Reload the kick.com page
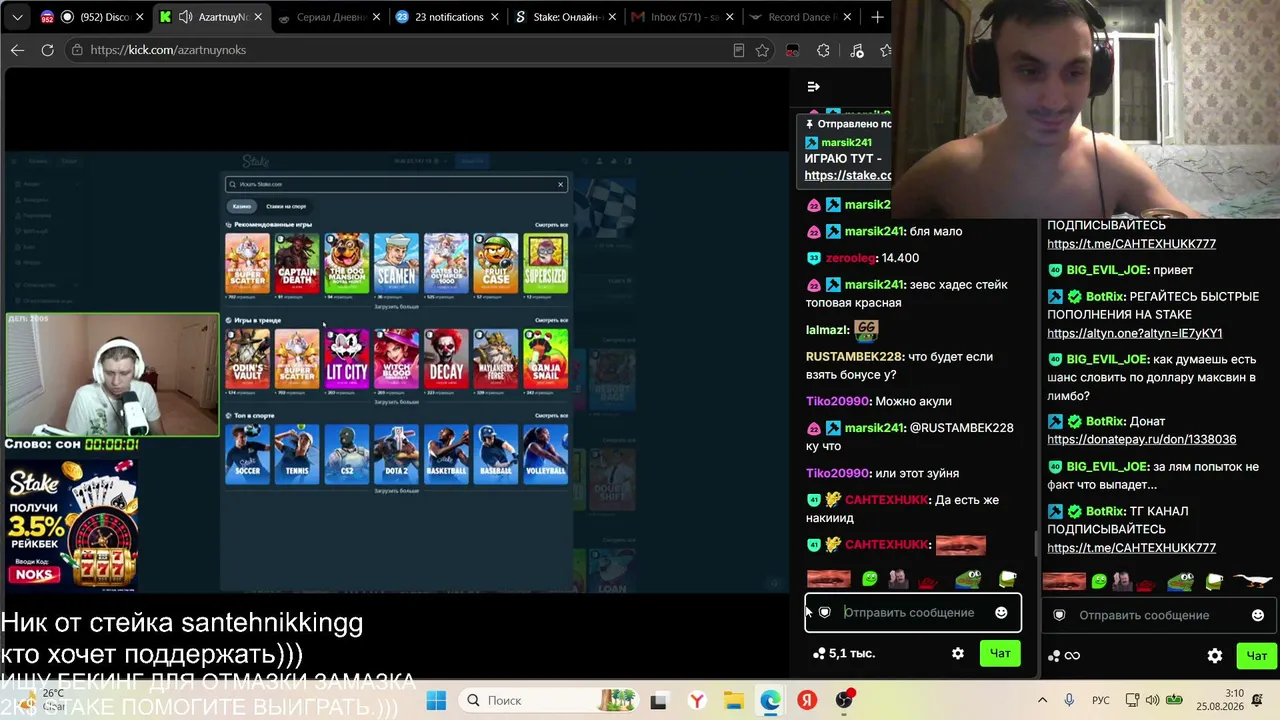Screen dimensions: 1280x720 [x=47, y=50]
